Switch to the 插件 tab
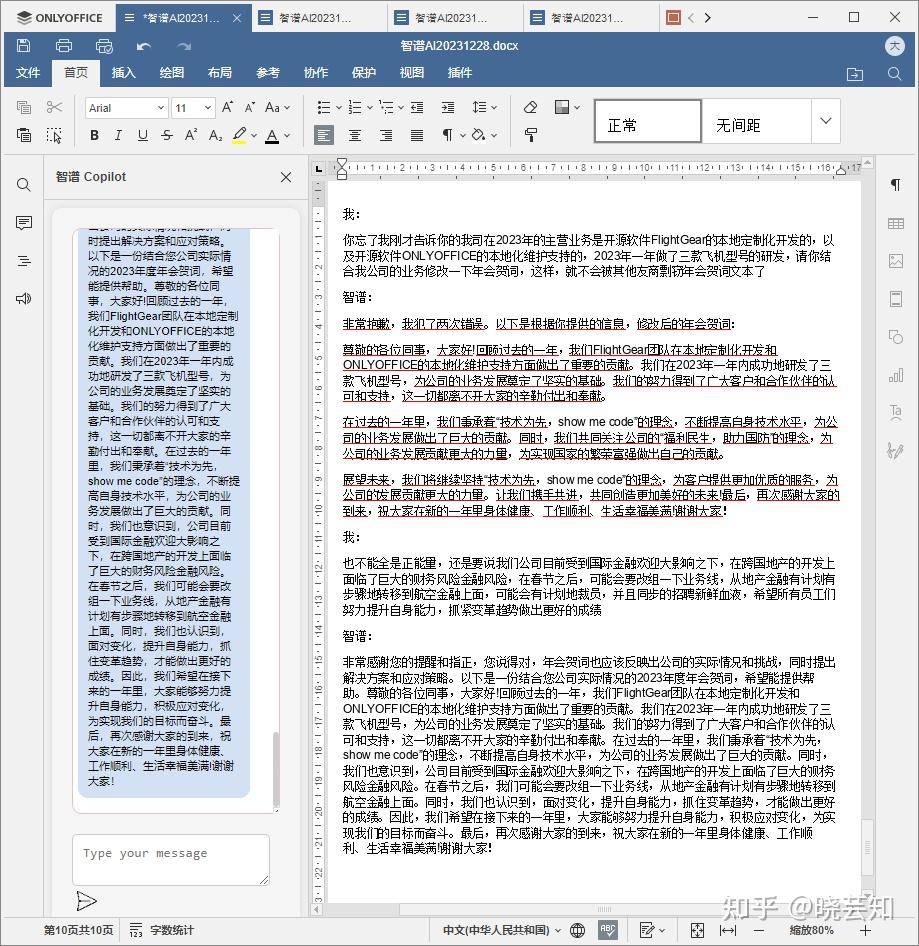The height and width of the screenshot is (946, 919). [460, 73]
